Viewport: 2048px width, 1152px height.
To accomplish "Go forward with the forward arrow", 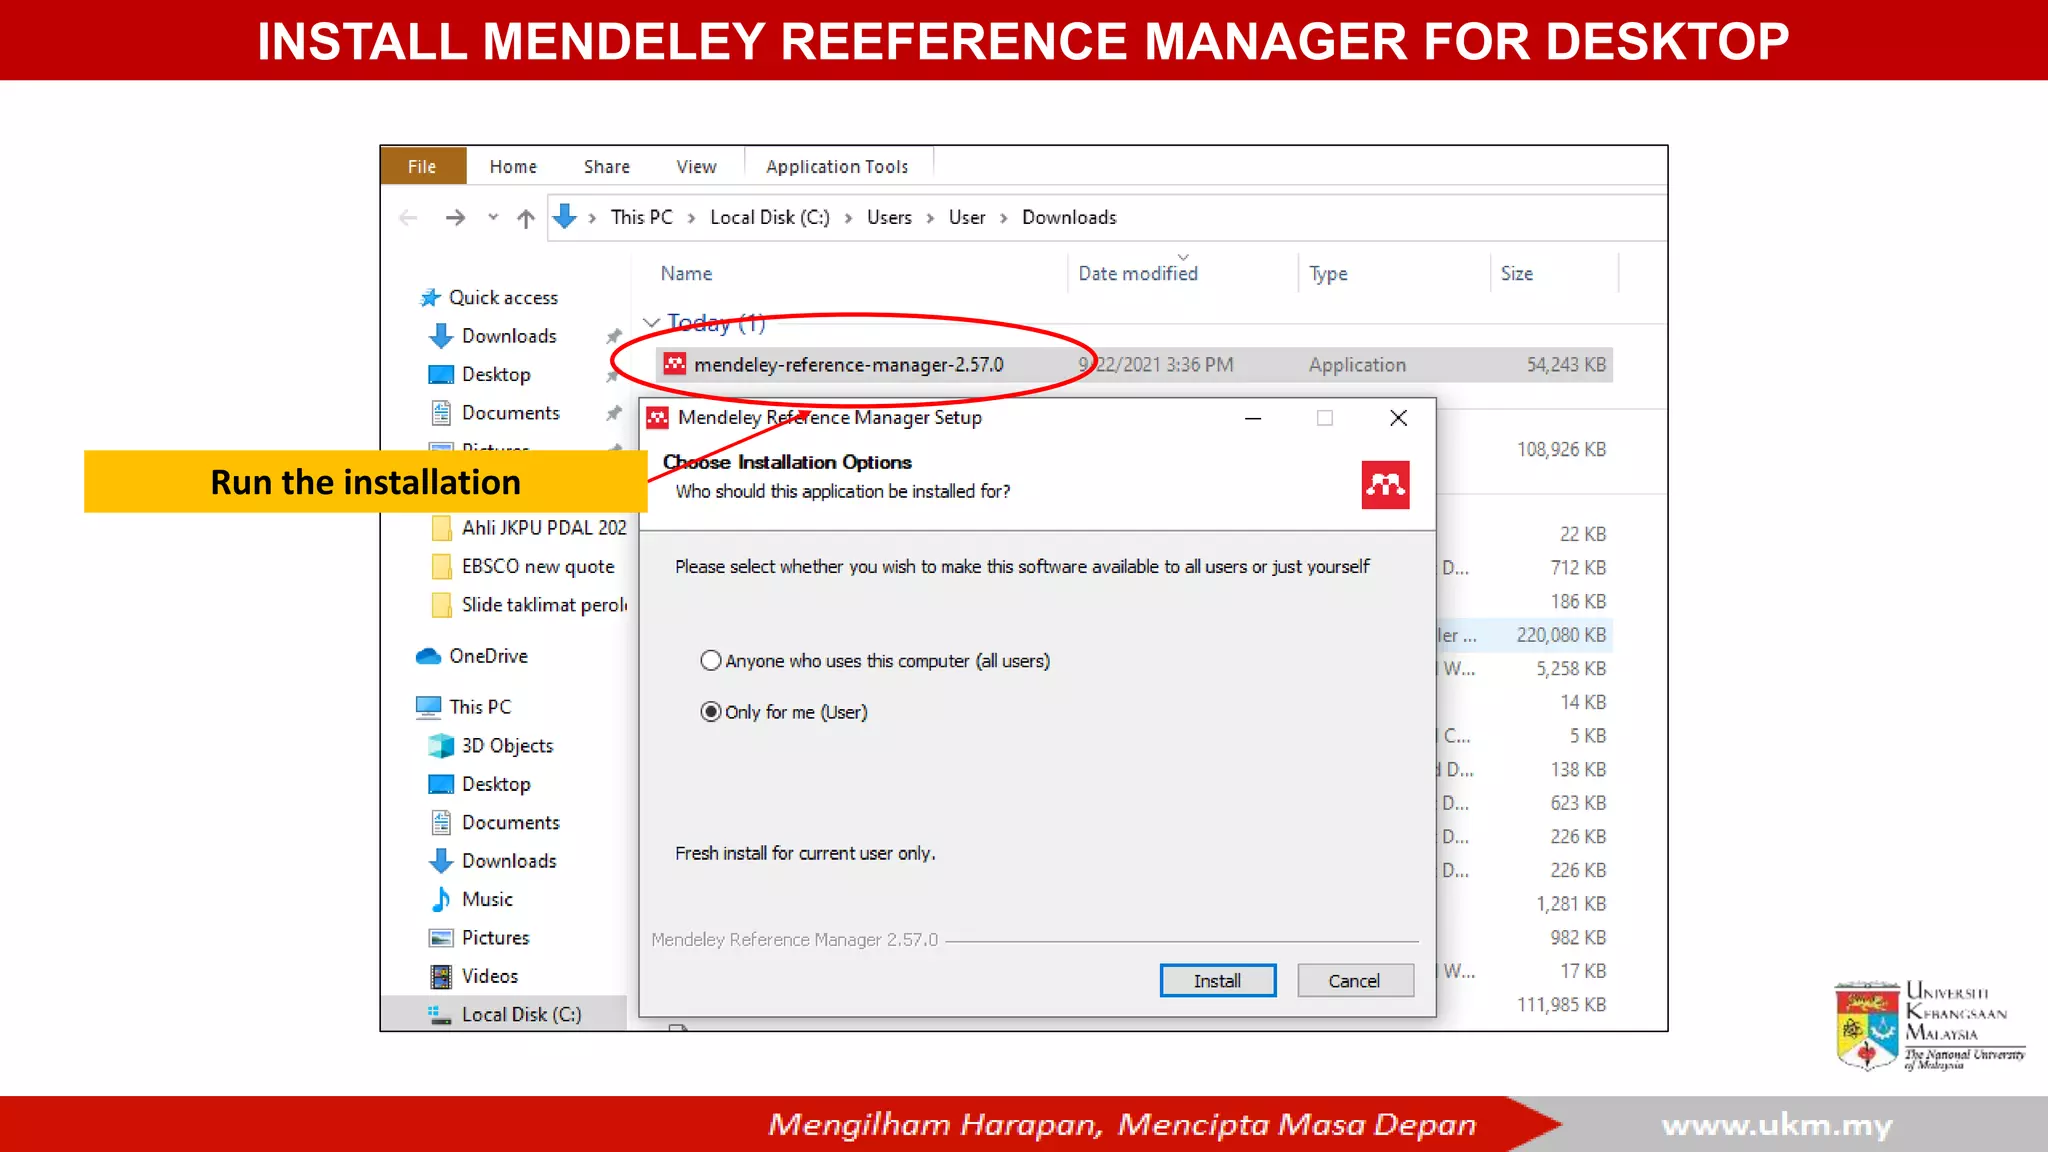I will pyautogui.click(x=455, y=218).
